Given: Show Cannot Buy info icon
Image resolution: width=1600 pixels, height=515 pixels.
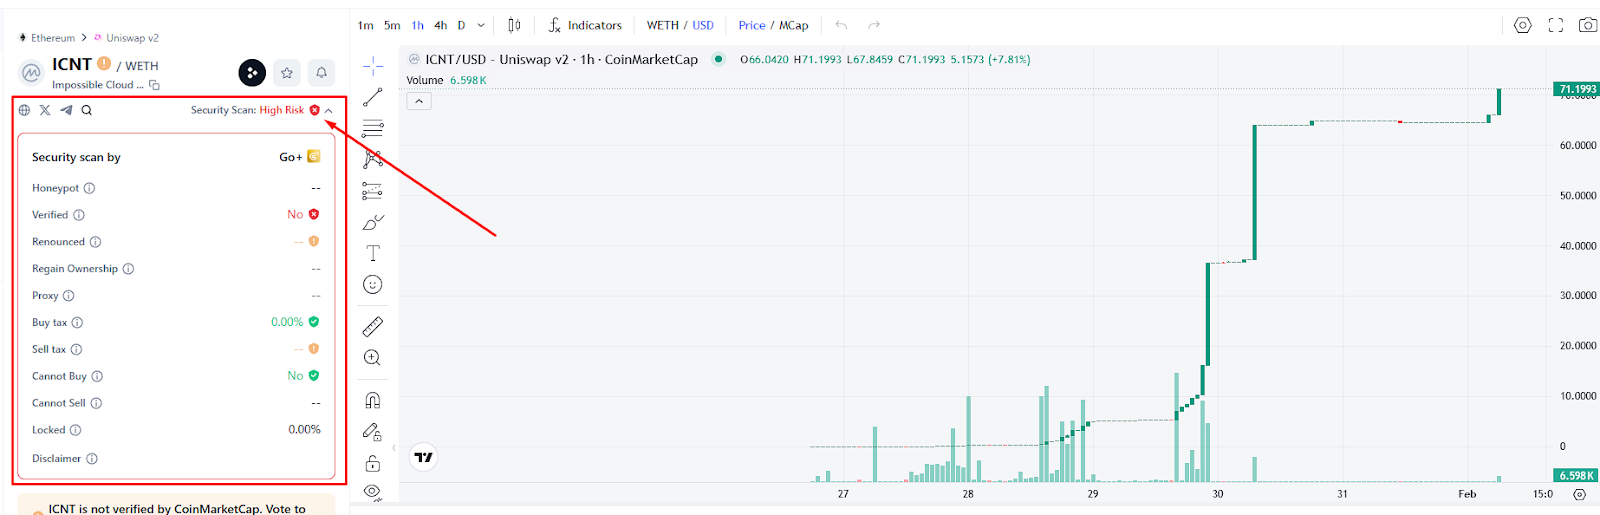Looking at the screenshot, I should [97, 377].
